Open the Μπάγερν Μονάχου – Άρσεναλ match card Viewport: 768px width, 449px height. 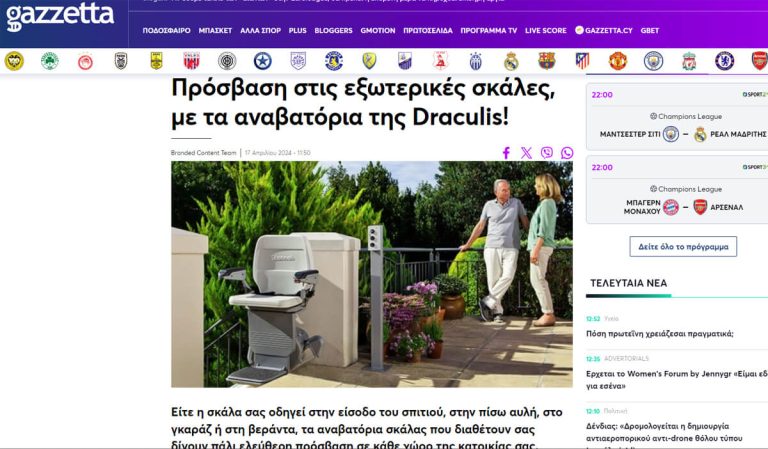pos(677,189)
